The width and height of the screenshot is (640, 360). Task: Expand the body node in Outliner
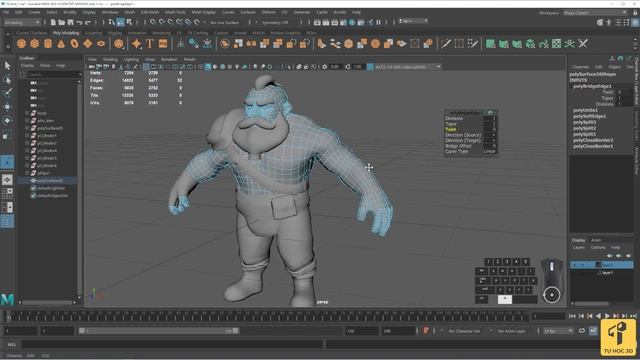coord(27,113)
